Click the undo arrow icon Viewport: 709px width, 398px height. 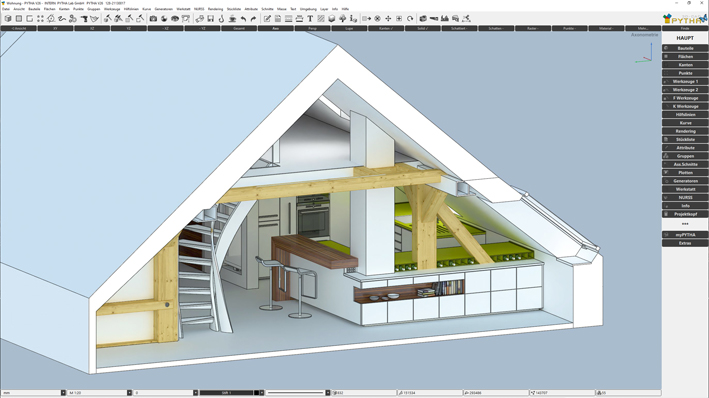pos(243,19)
